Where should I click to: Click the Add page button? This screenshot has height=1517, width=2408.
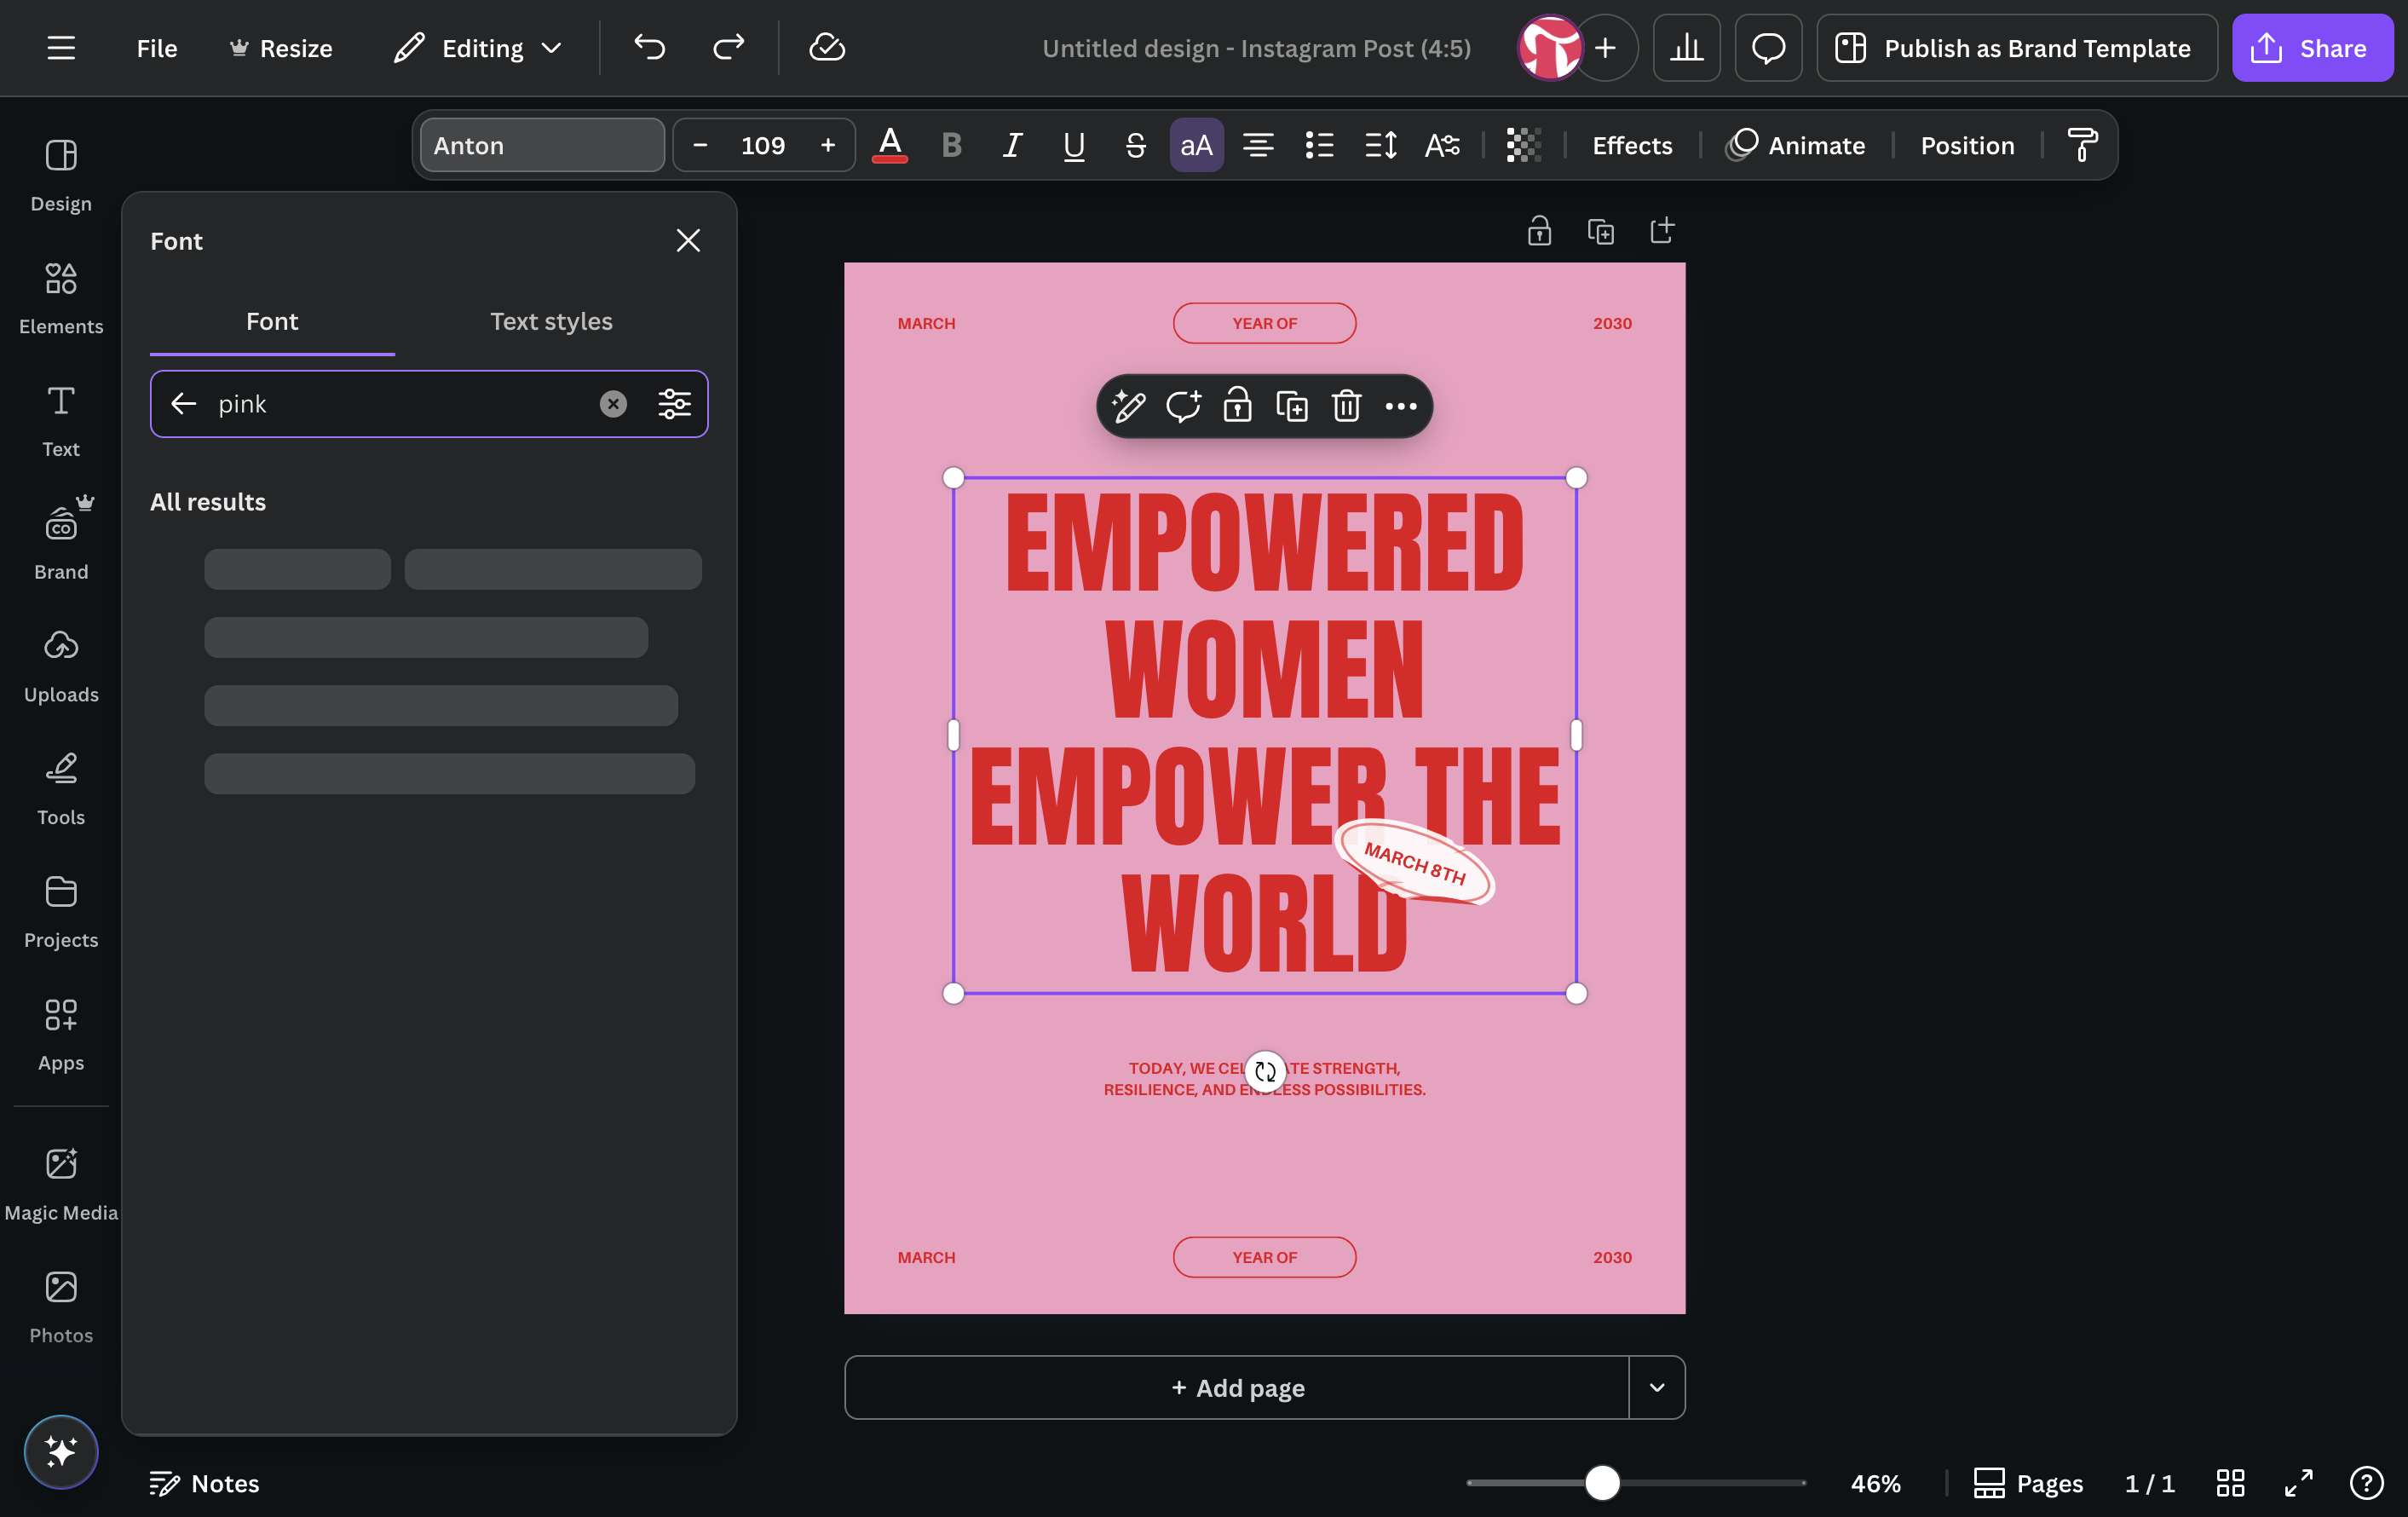point(1237,1387)
